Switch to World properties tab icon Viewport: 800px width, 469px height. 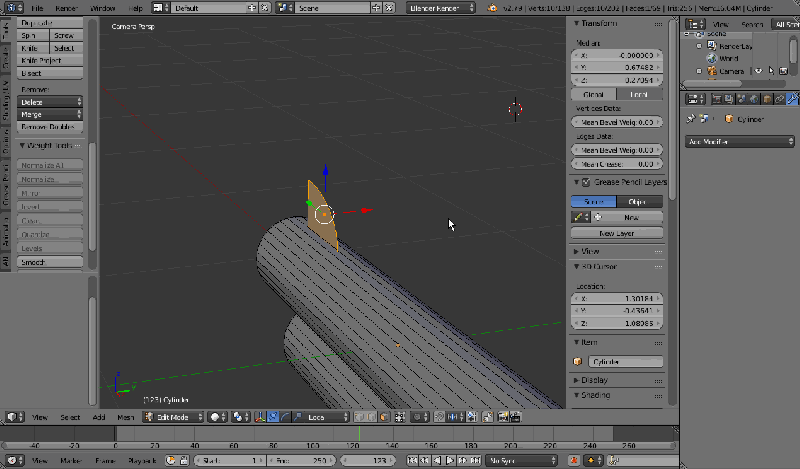(x=754, y=99)
